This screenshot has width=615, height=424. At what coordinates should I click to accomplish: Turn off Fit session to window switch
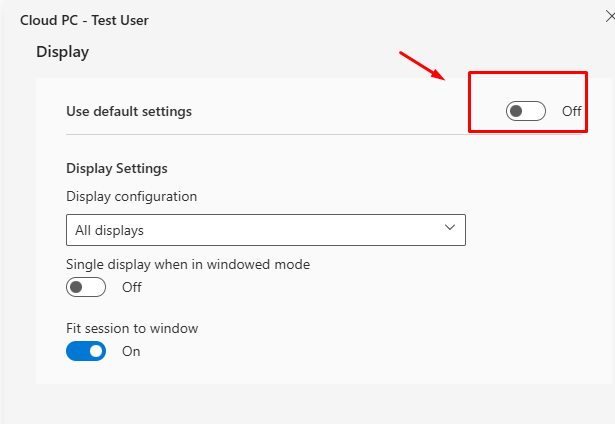[86, 351]
